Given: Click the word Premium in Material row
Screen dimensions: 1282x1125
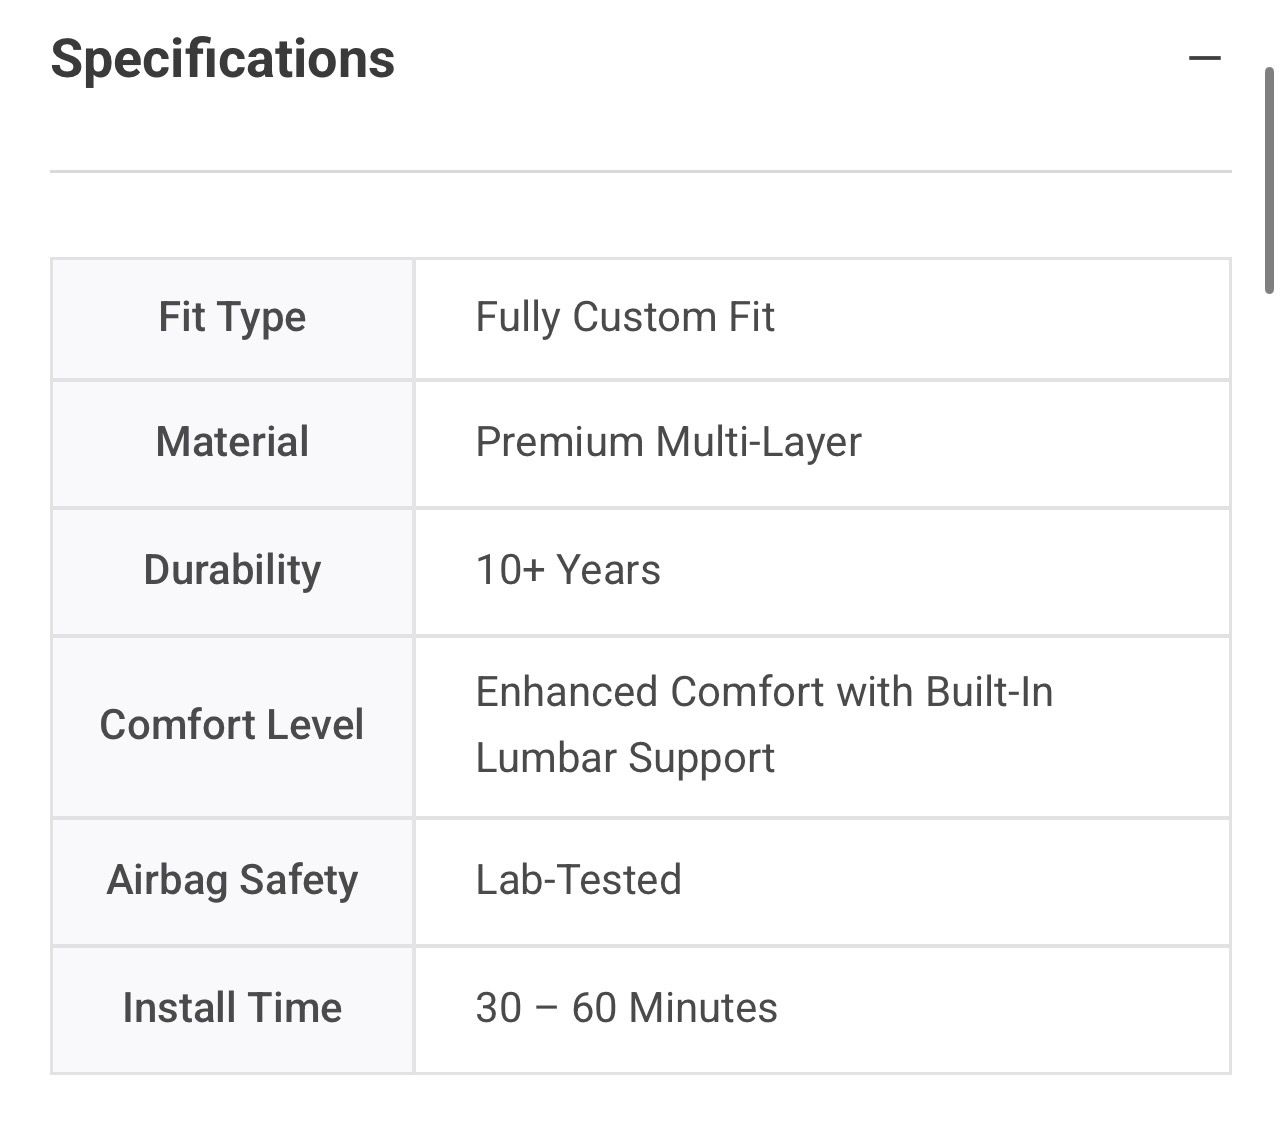Looking at the screenshot, I should pos(558,442).
